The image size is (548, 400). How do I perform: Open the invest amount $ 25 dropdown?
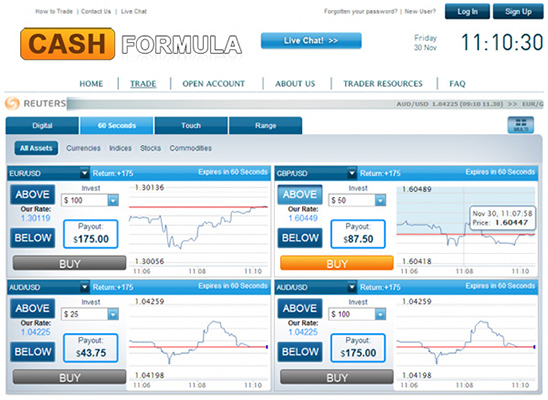tap(113, 314)
